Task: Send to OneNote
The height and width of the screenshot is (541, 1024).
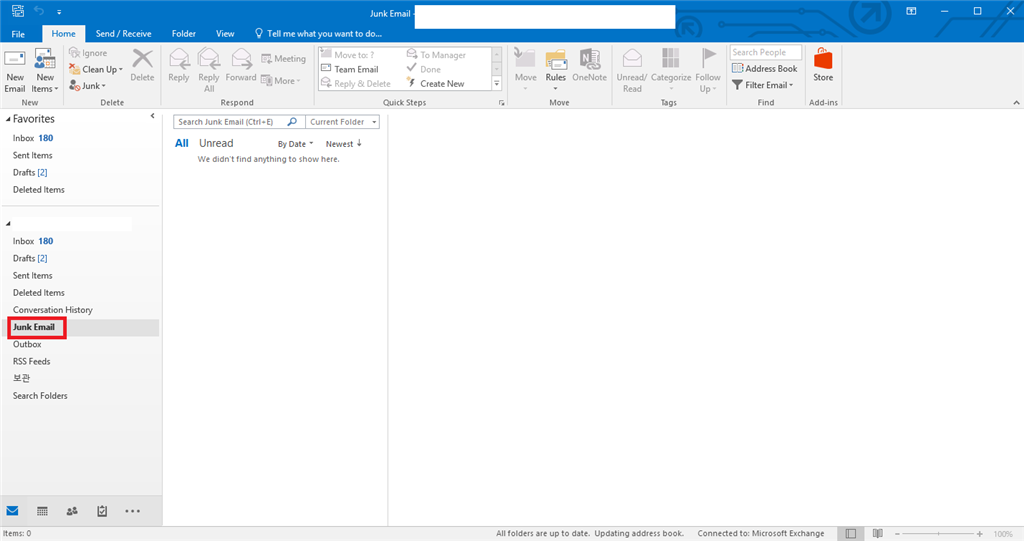Action: tap(590, 65)
